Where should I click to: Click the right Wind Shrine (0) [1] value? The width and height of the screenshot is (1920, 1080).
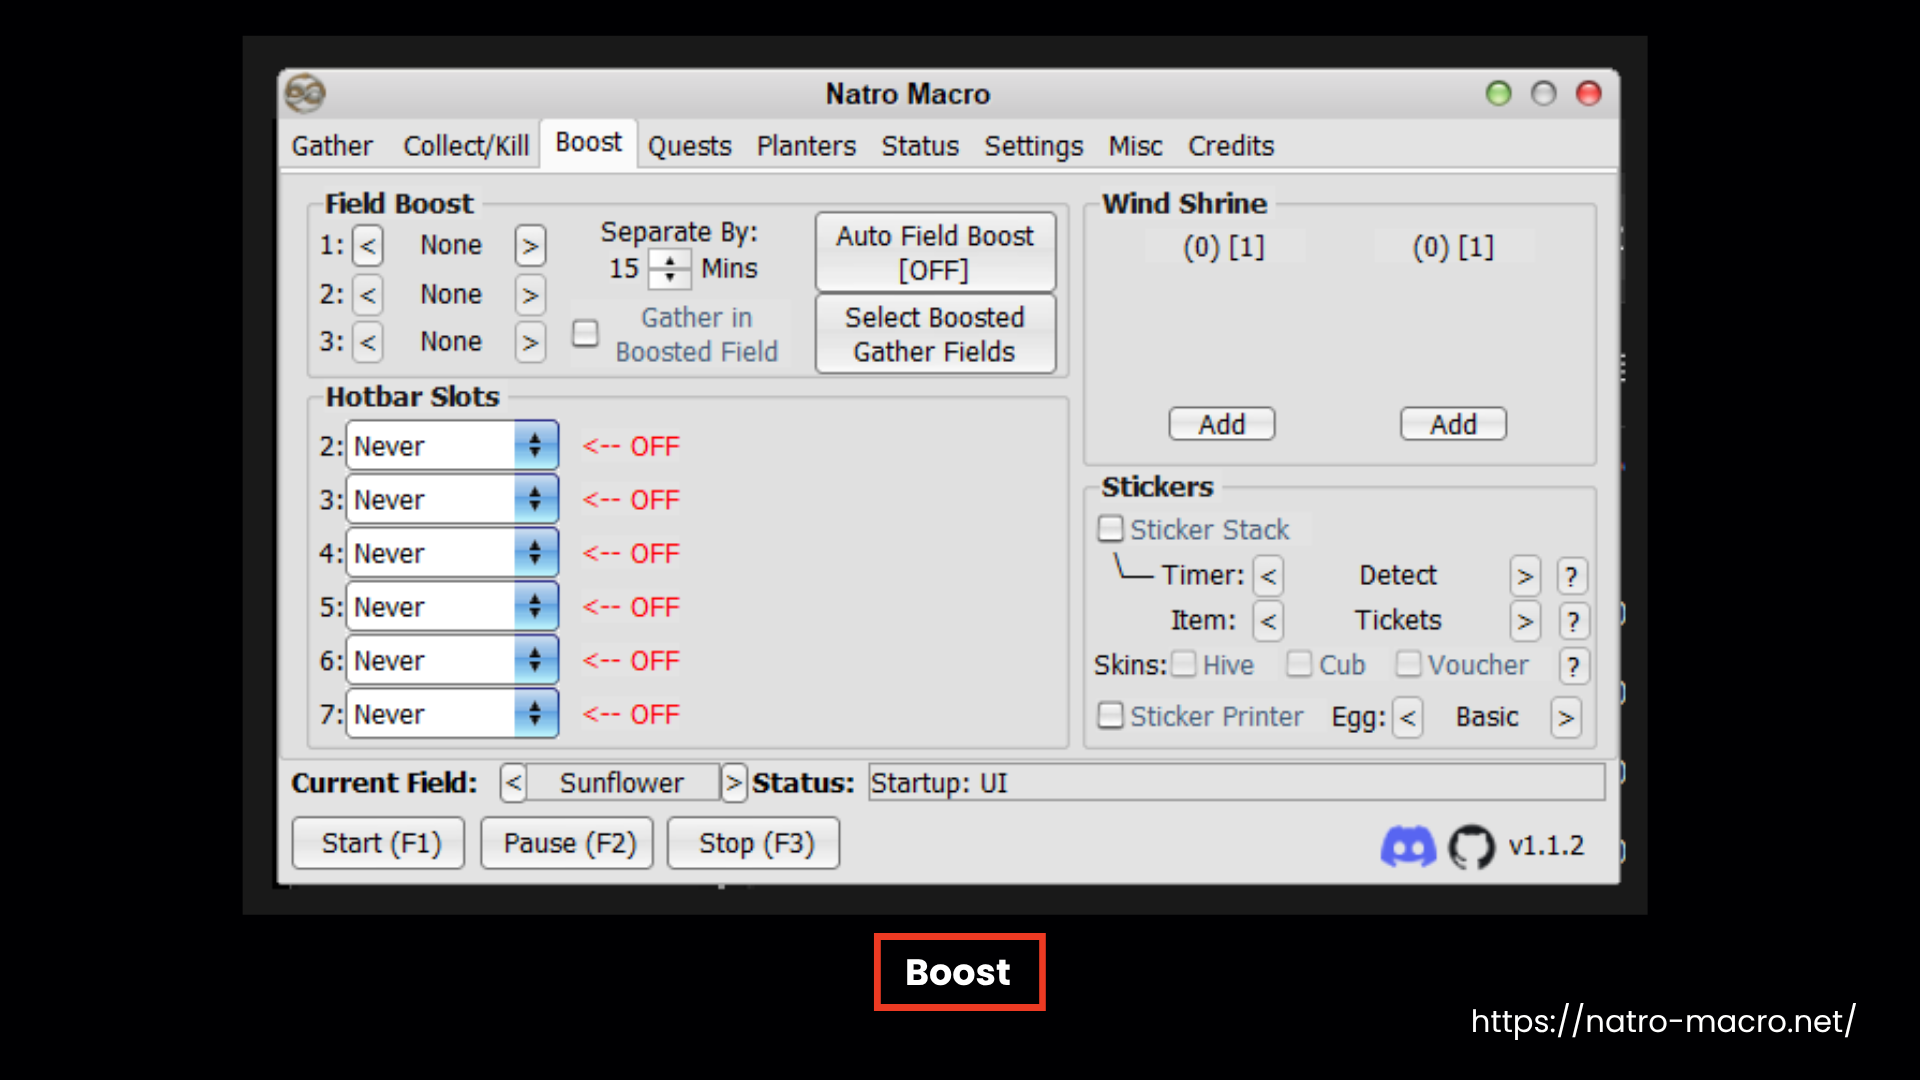1453,247
